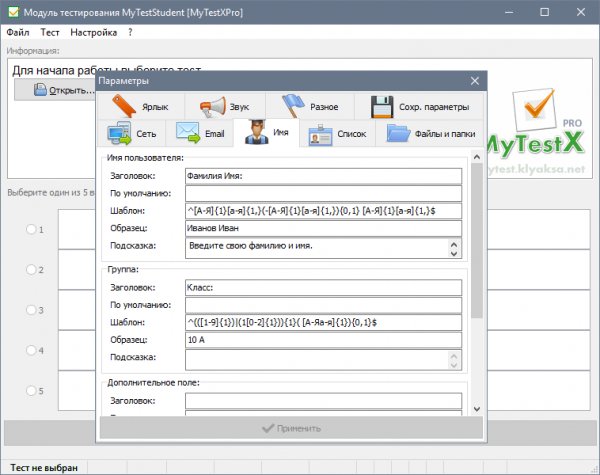Viewport: 600px width, 475px height.
Task: Open the Настройка menu
Action: click(x=94, y=33)
